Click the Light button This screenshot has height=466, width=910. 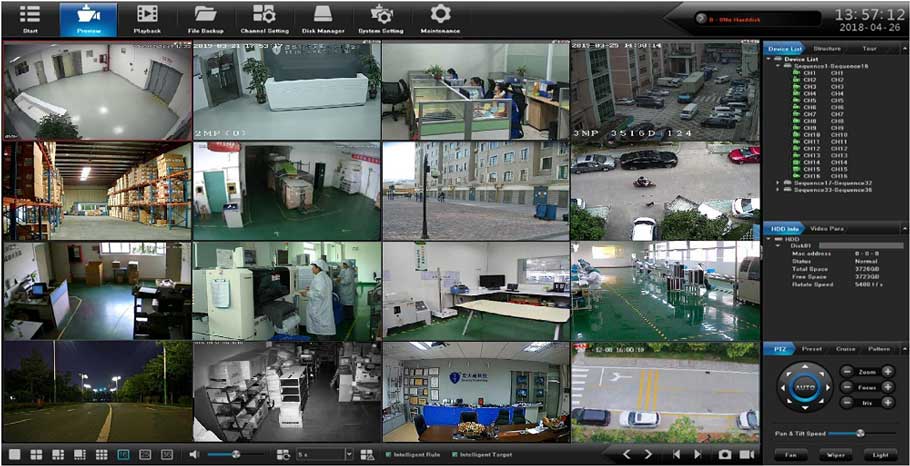tap(881, 455)
